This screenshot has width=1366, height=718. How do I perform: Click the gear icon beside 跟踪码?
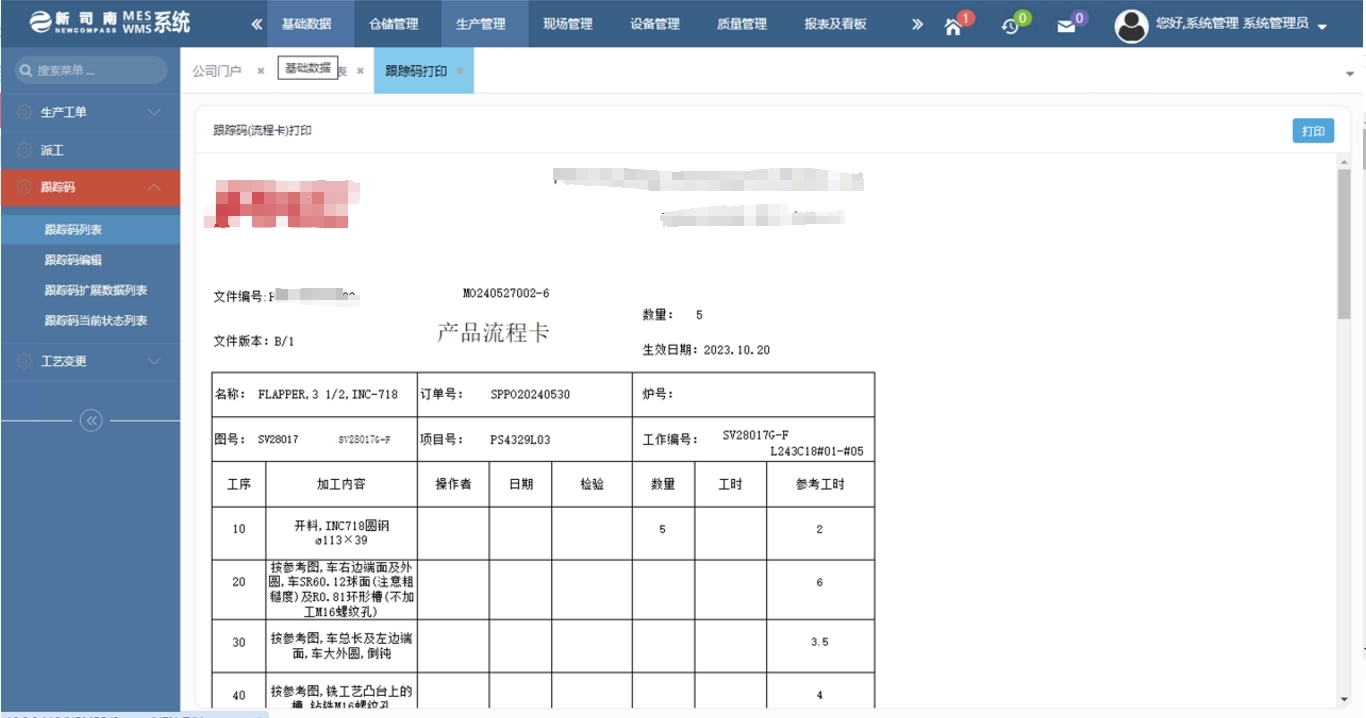tap(25, 187)
